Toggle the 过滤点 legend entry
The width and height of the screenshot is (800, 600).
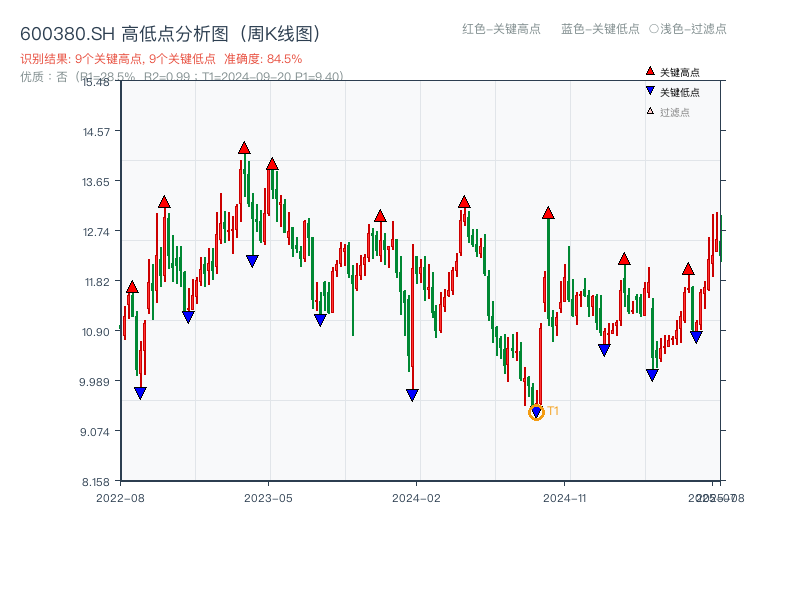[x=668, y=112]
